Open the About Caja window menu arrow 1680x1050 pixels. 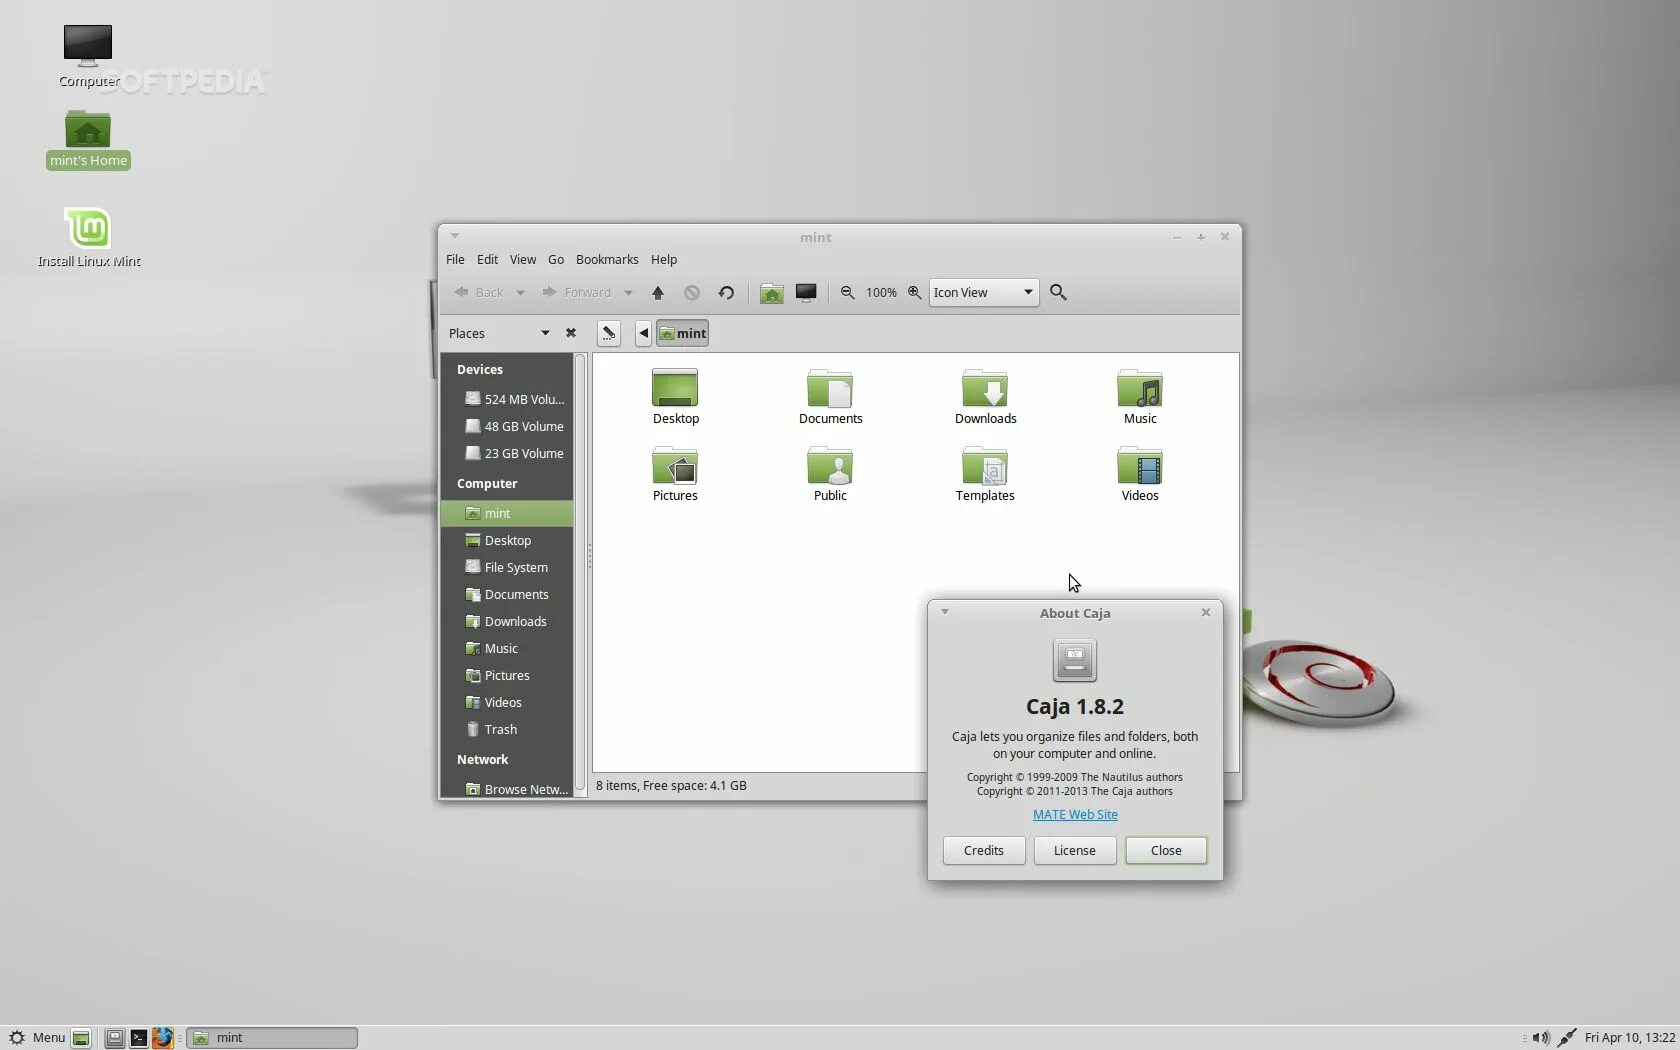click(x=944, y=612)
